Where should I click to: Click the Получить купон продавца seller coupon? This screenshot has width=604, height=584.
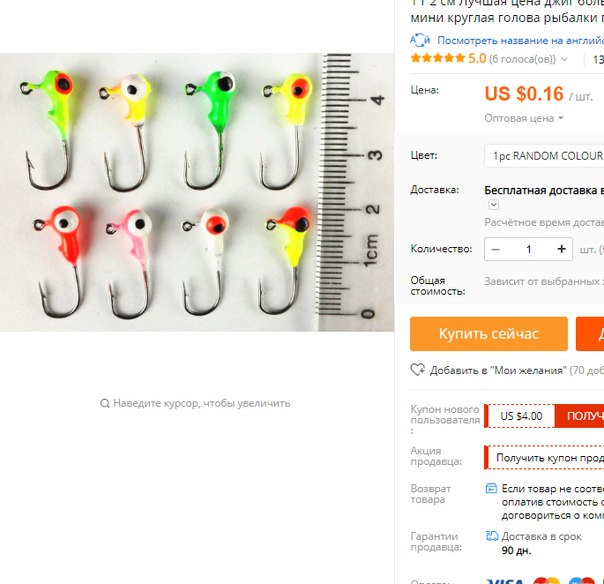(x=544, y=458)
